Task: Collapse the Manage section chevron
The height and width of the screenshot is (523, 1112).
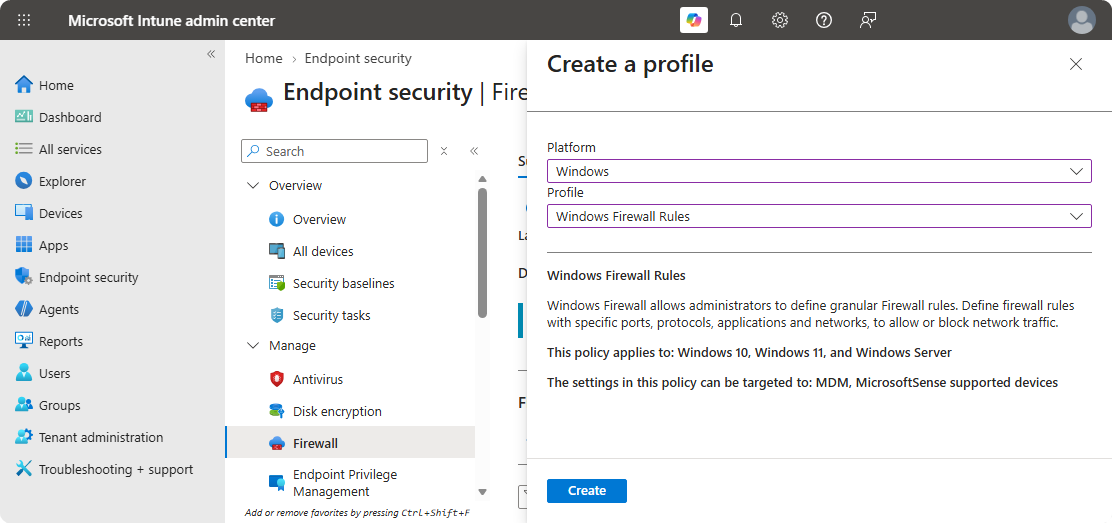Action: (x=252, y=346)
